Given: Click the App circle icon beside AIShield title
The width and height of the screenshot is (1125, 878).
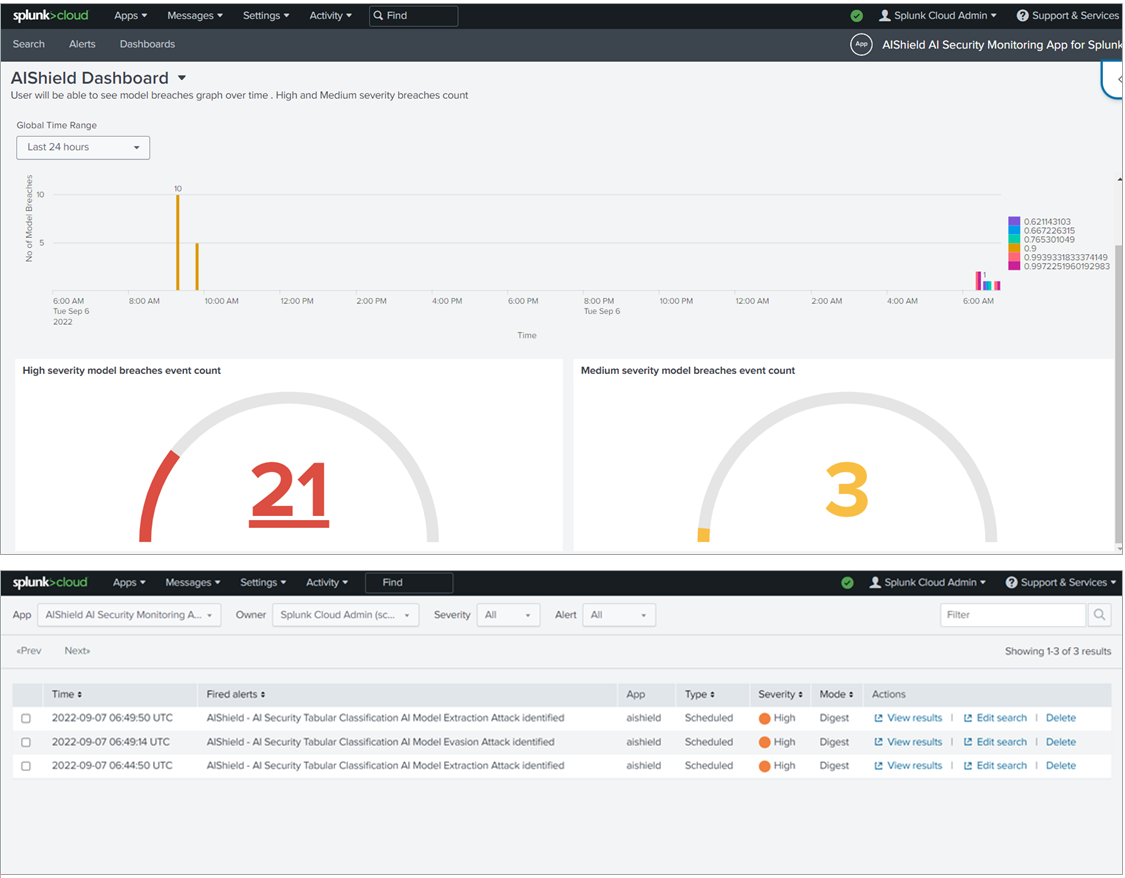Looking at the screenshot, I should [x=861, y=44].
